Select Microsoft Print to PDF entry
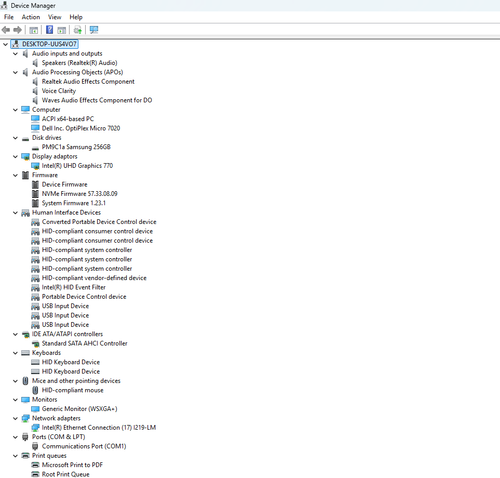The height and width of the screenshot is (478, 500). [72, 465]
